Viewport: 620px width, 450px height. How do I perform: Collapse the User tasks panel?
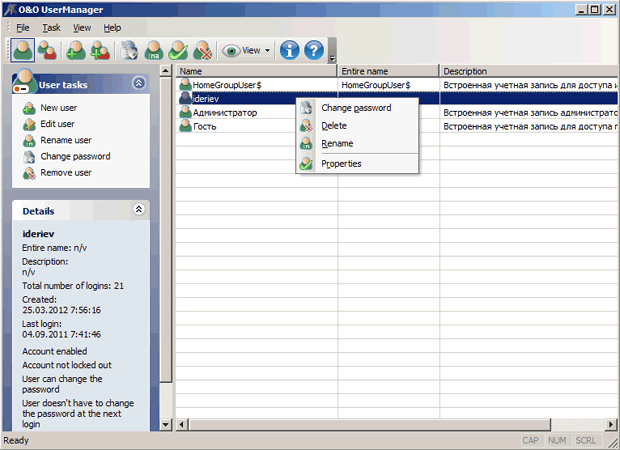139,83
